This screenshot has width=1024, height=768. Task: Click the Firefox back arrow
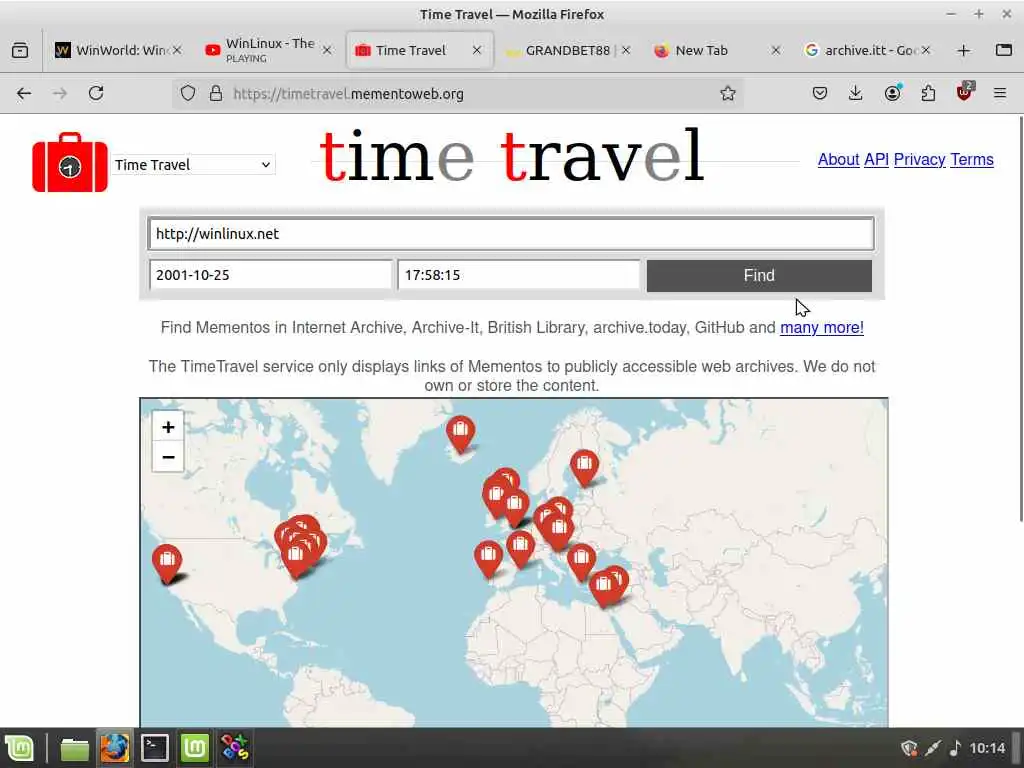24,93
